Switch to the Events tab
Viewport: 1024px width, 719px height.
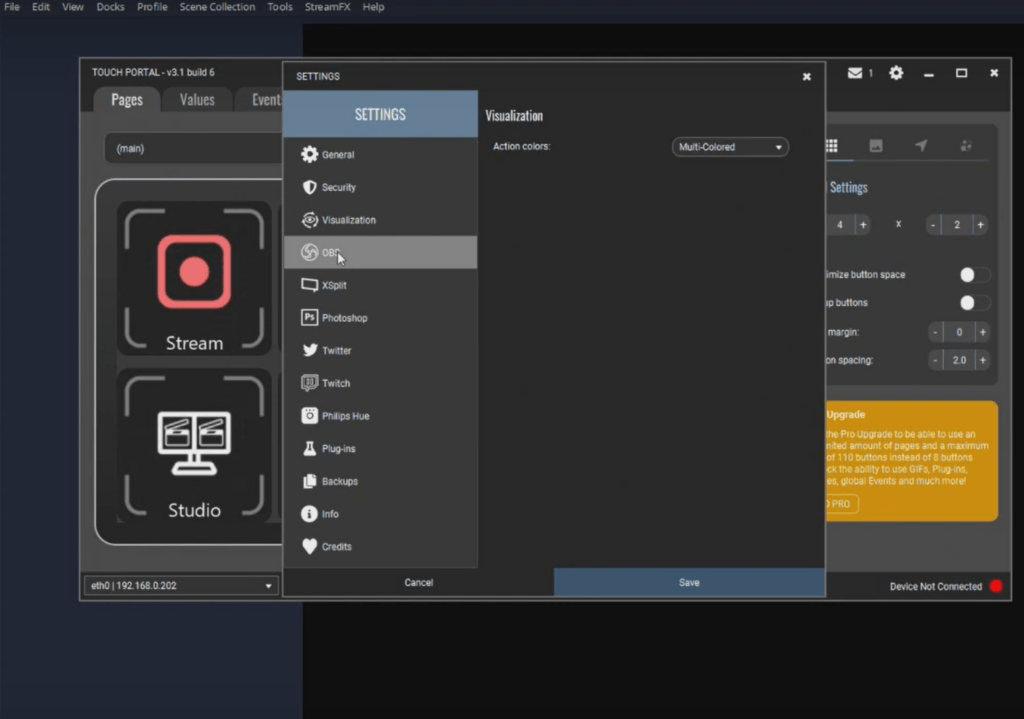tap(259, 99)
